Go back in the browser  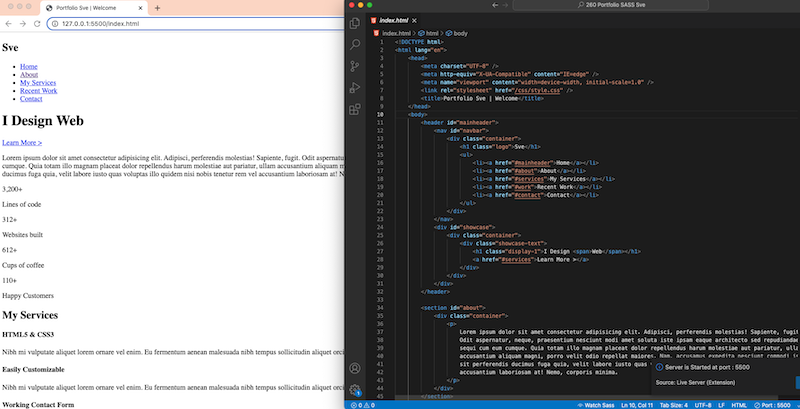pos(8,24)
